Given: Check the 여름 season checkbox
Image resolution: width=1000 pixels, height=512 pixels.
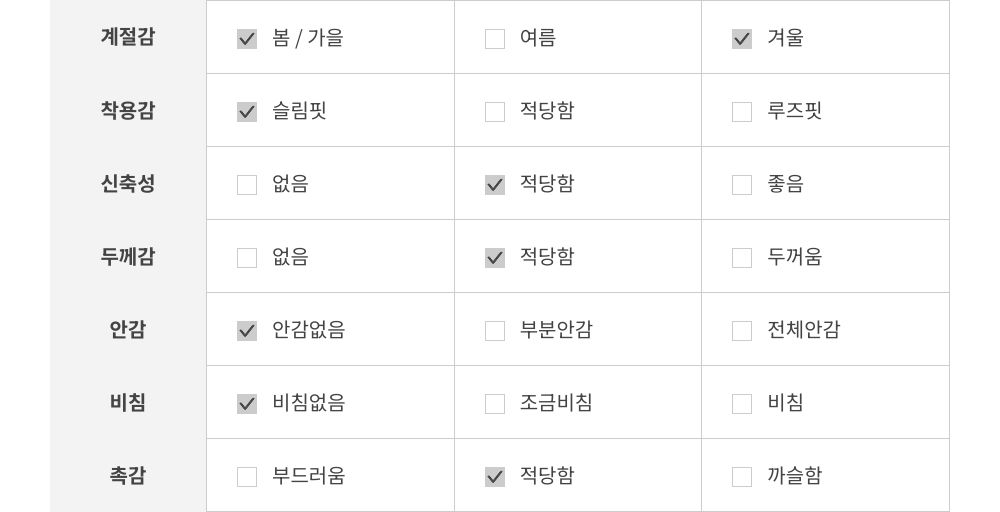Looking at the screenshot, I should tap(495, 39).
